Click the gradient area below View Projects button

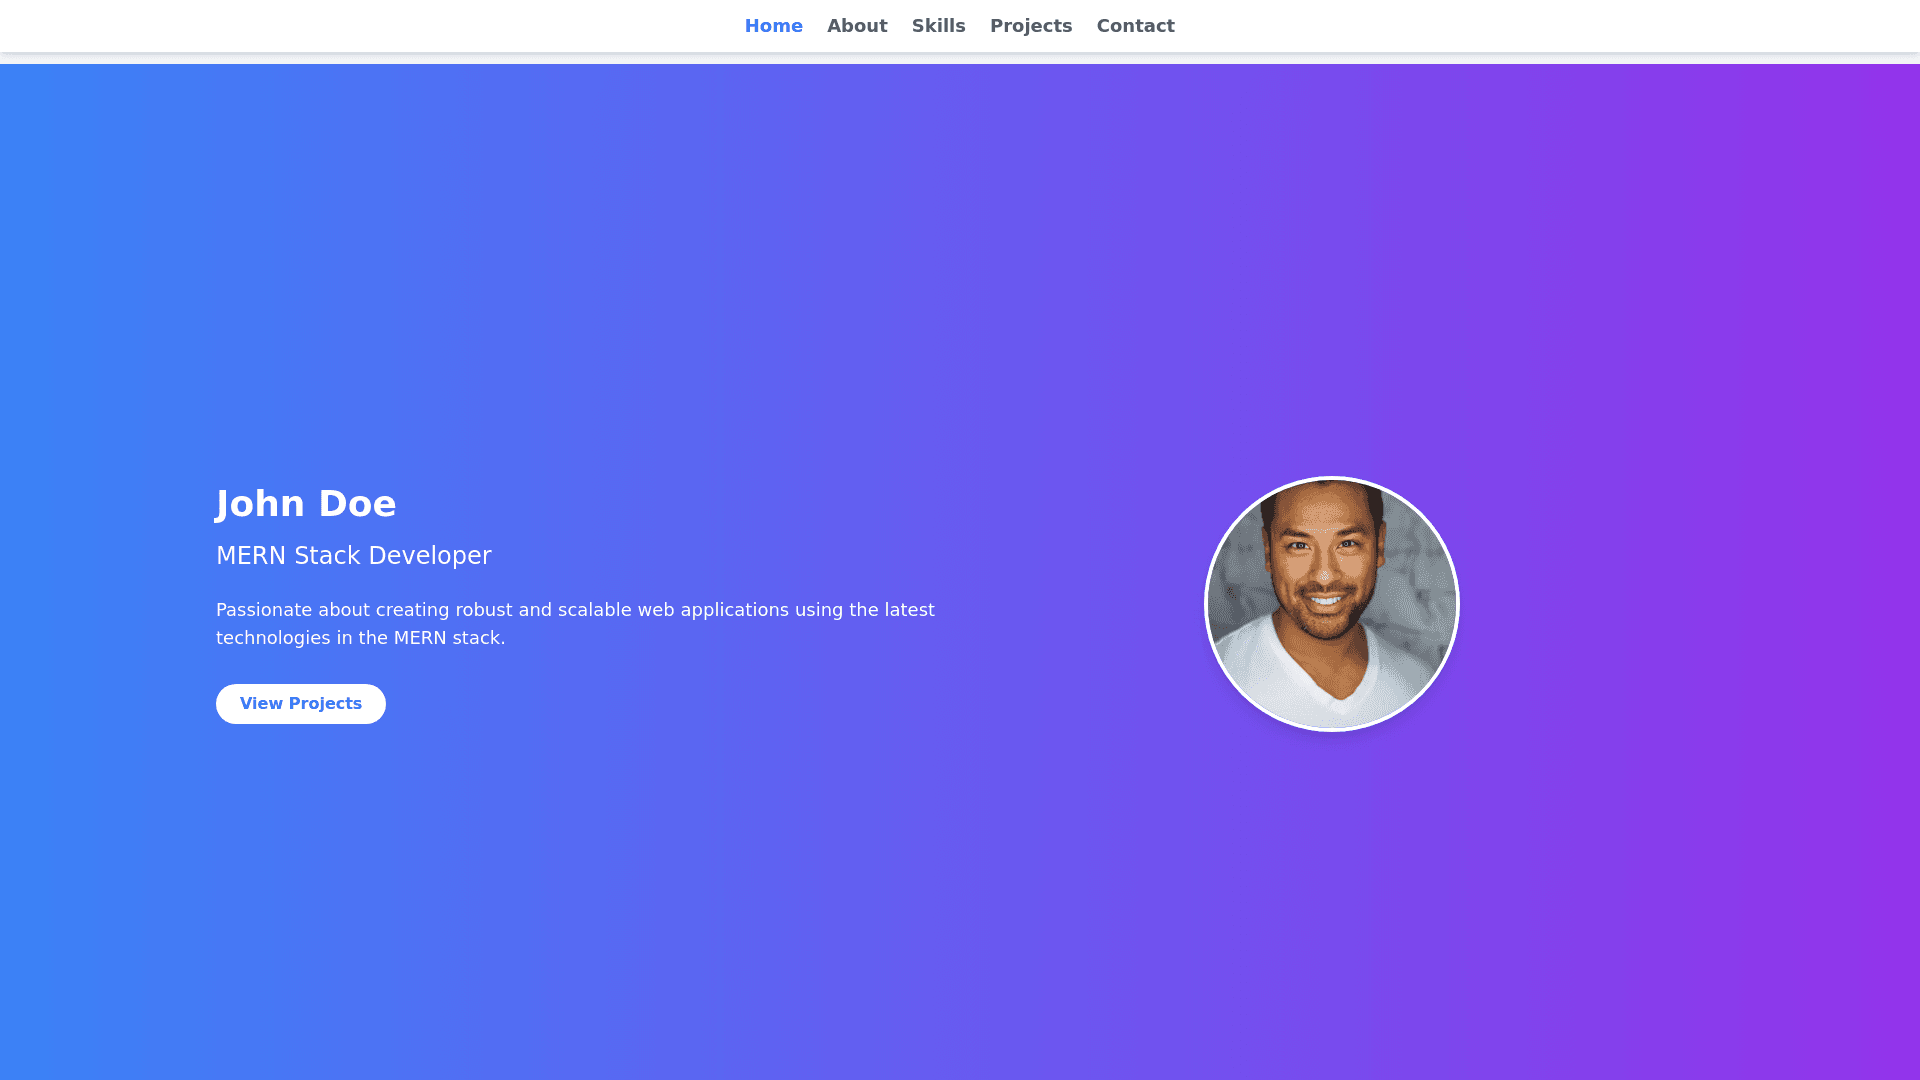tap(300, 850)
